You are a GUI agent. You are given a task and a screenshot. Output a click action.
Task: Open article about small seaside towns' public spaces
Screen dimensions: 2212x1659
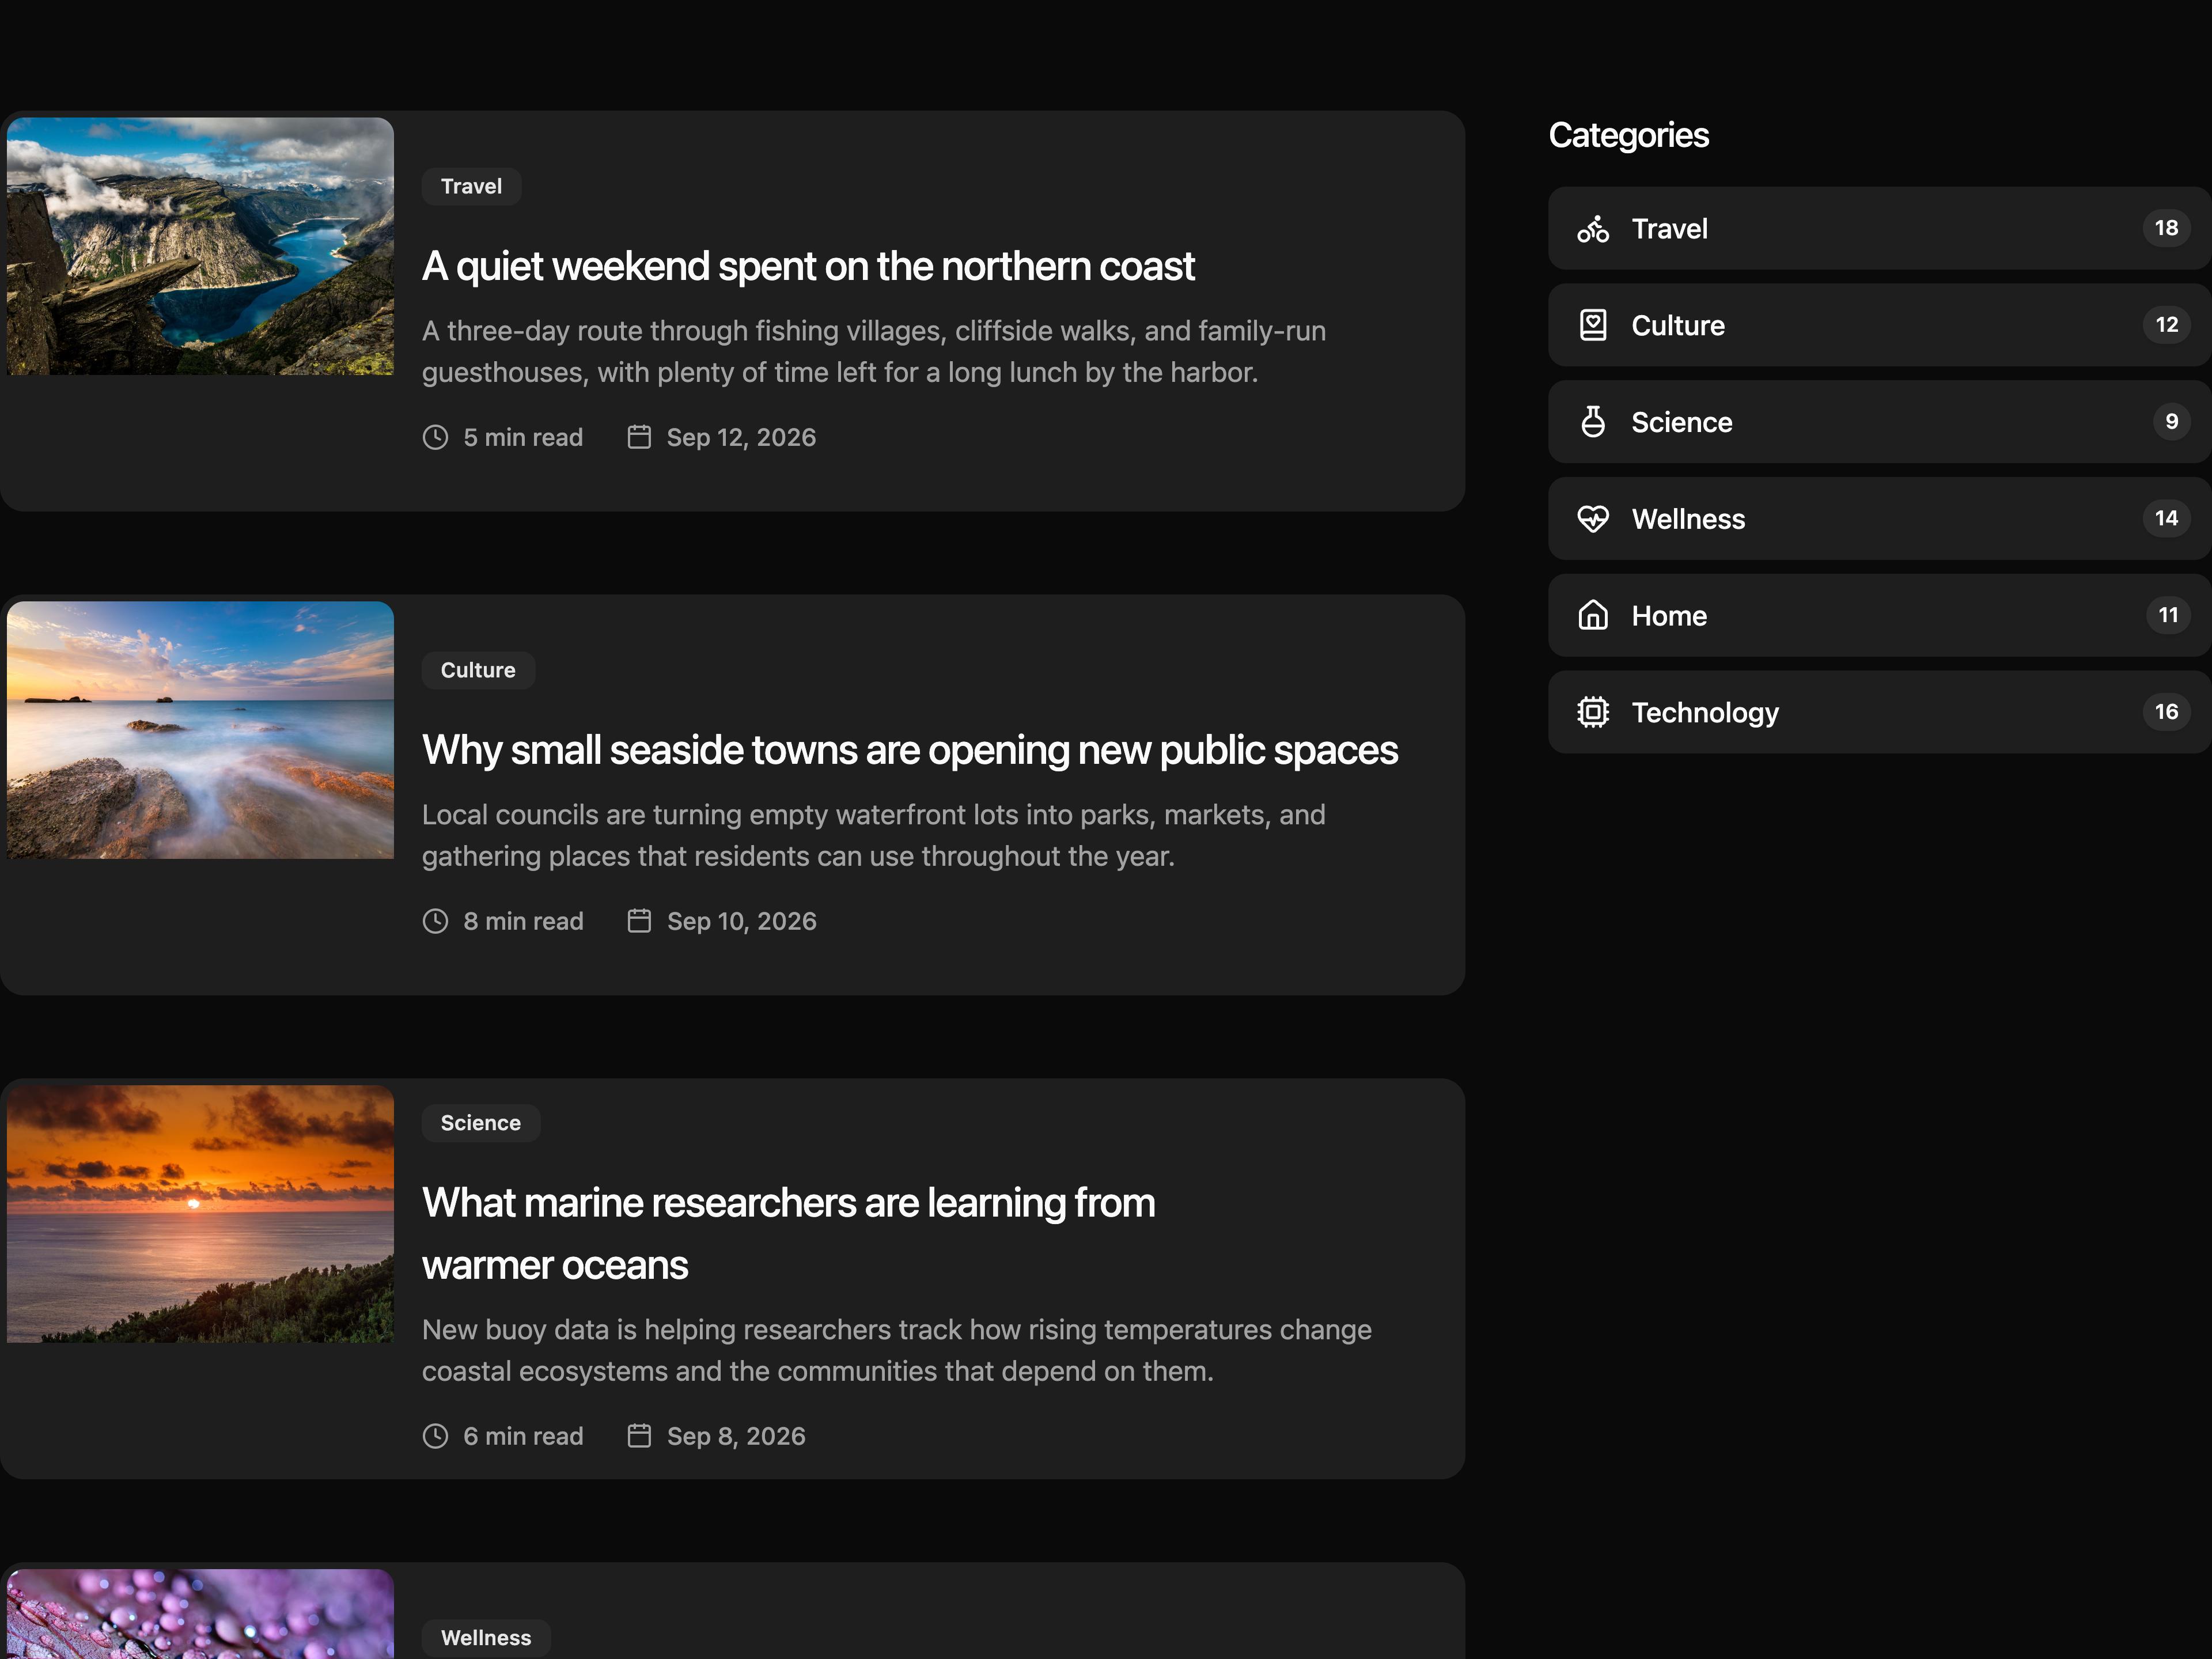coord(910,750)
